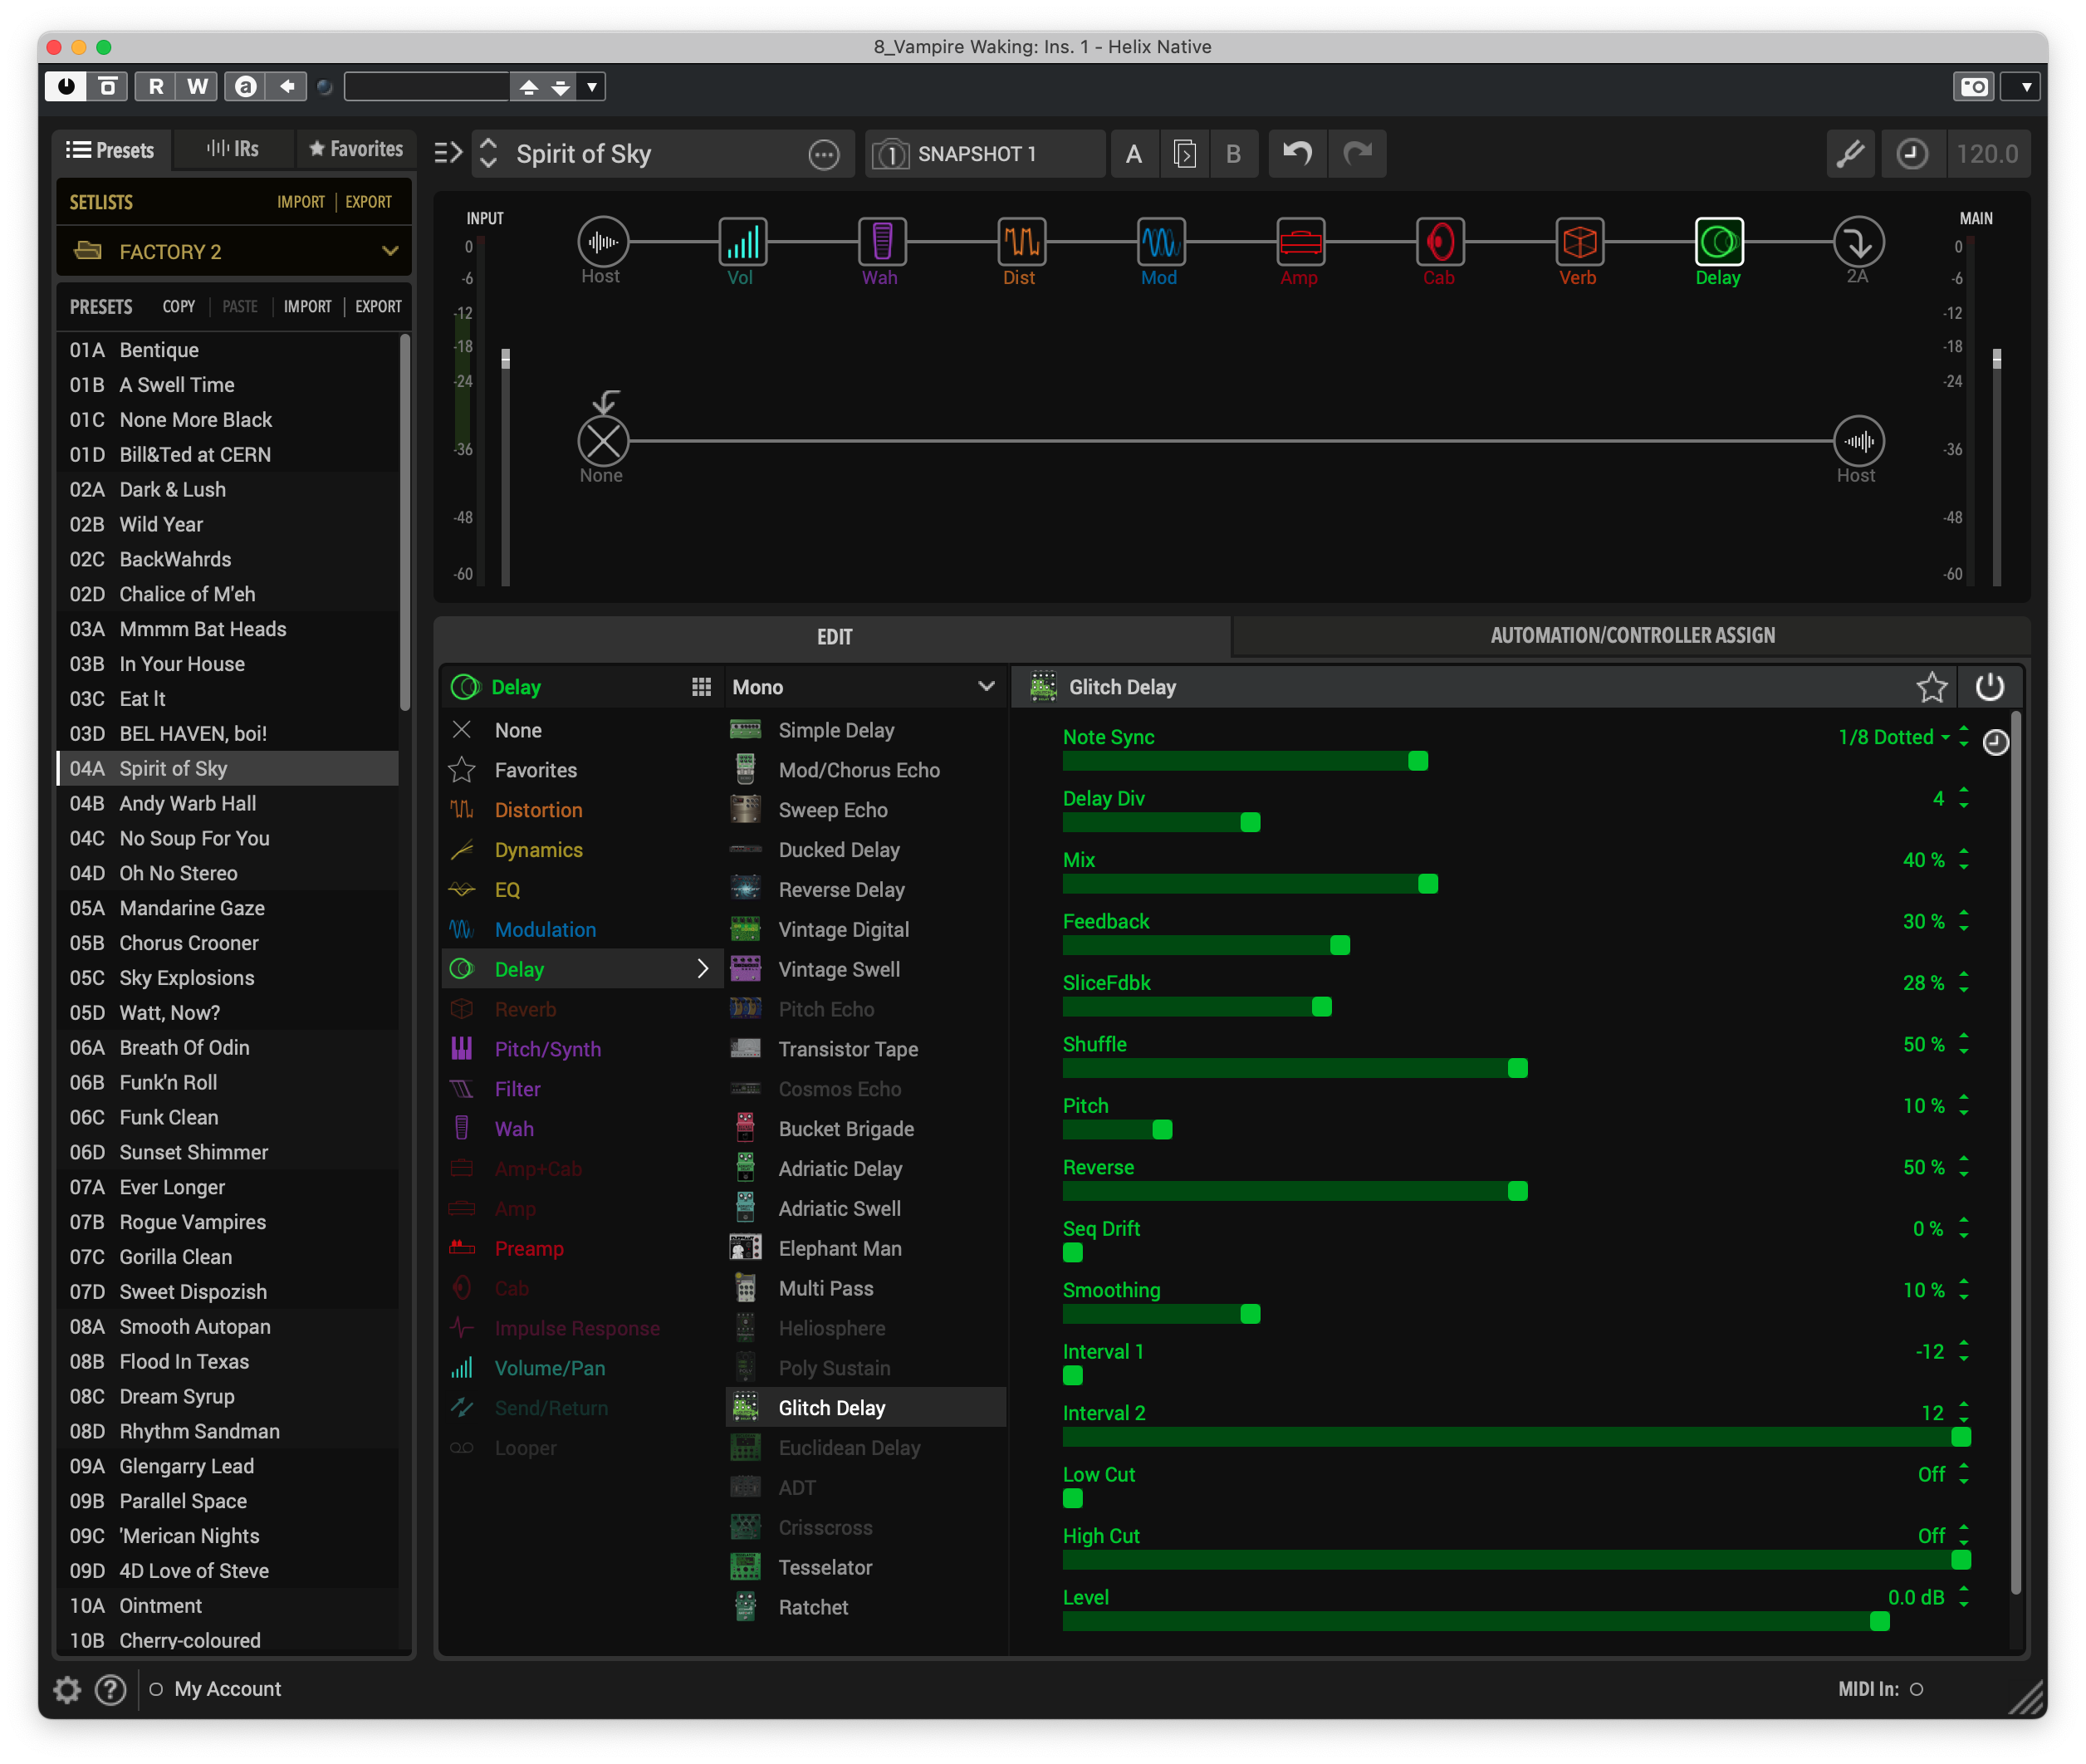Click the camera snapshot icon top right

1973,87
